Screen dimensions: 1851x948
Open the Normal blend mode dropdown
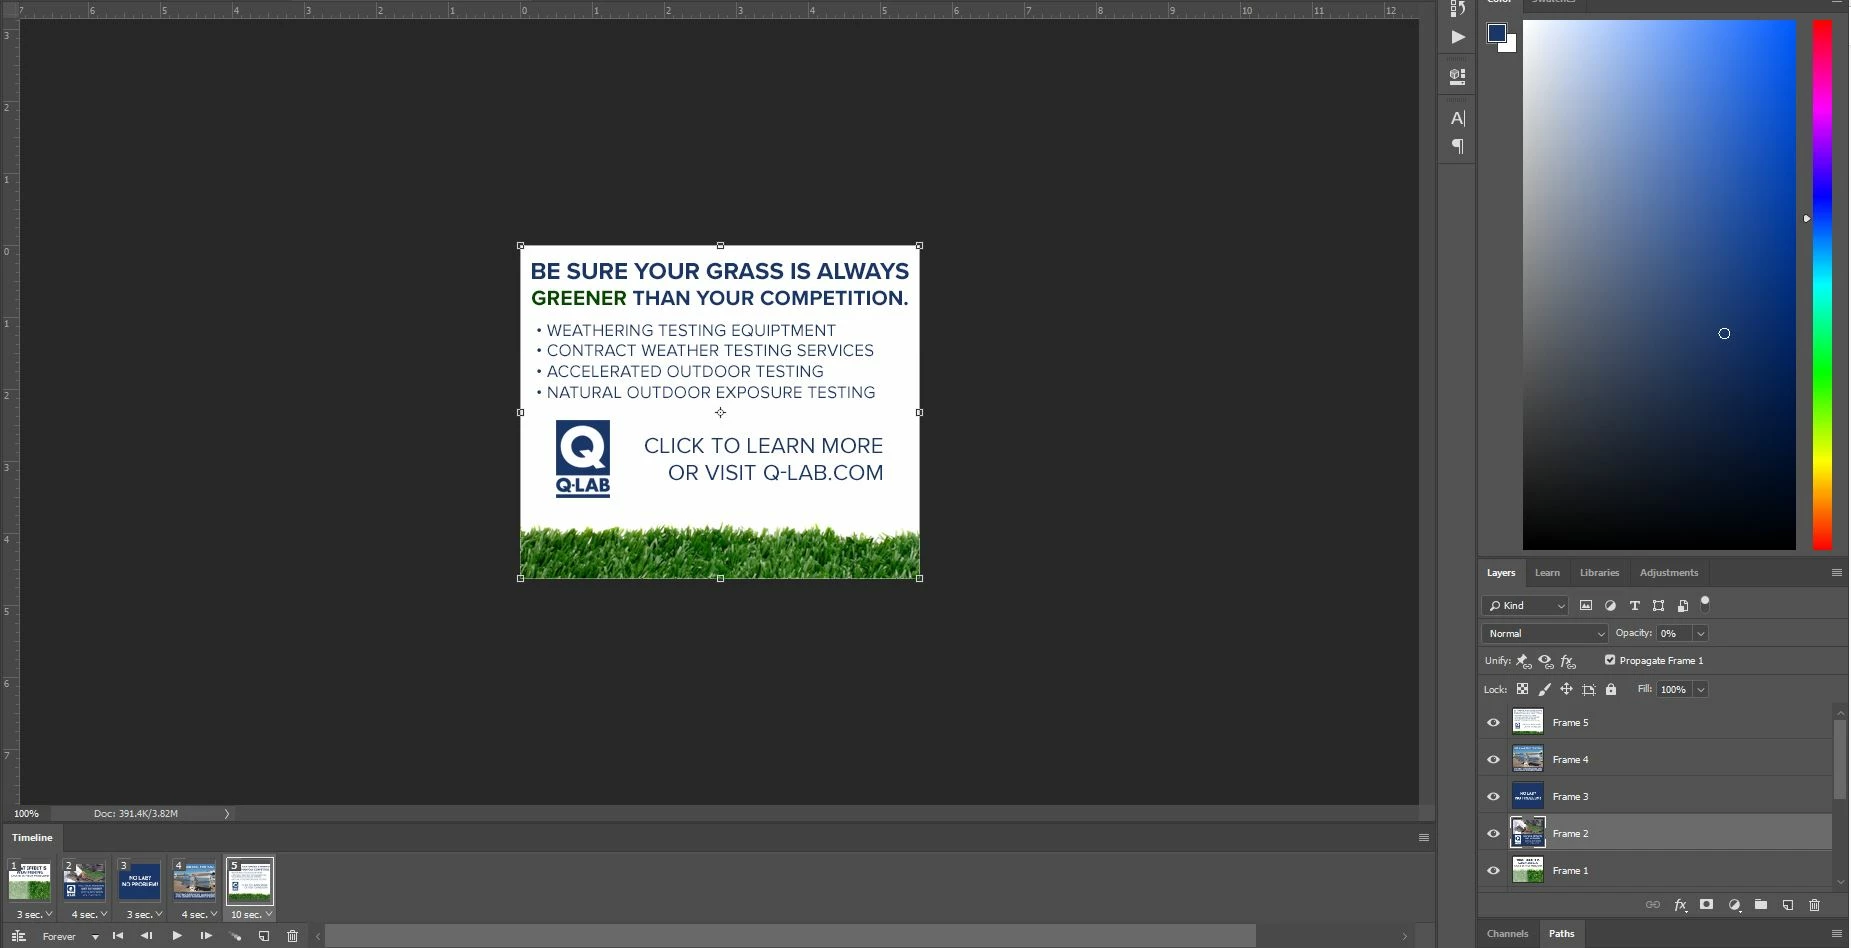point(1545,634)
